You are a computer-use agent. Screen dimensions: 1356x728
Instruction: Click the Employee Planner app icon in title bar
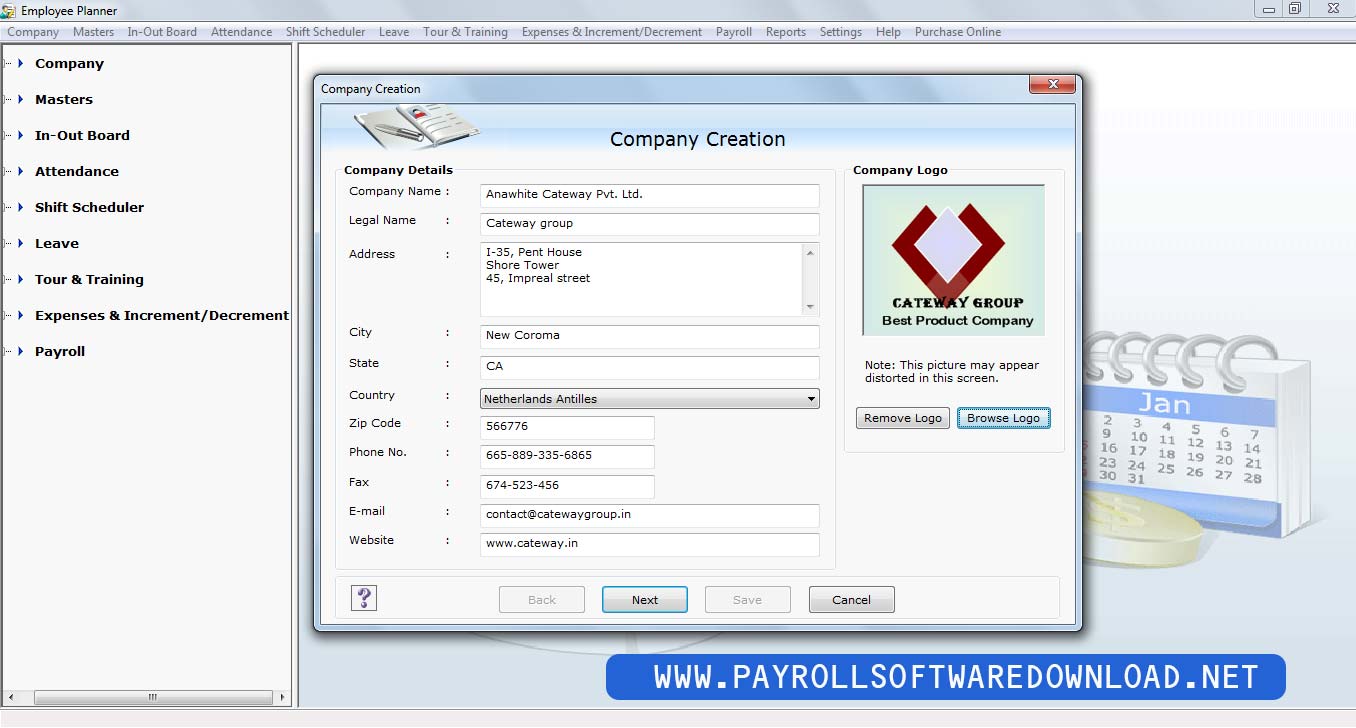(x=9, y=11)
